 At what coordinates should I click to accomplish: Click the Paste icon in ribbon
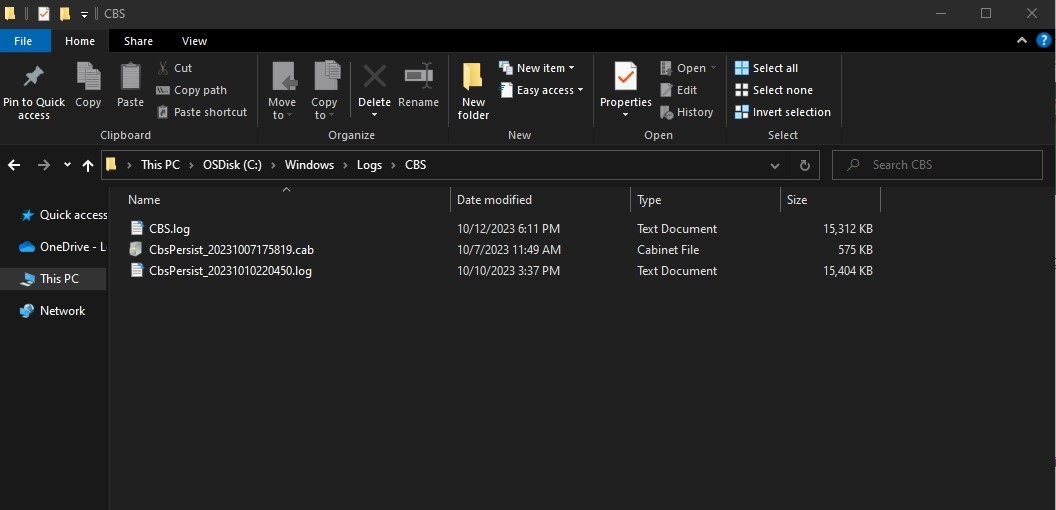[130, 77]
